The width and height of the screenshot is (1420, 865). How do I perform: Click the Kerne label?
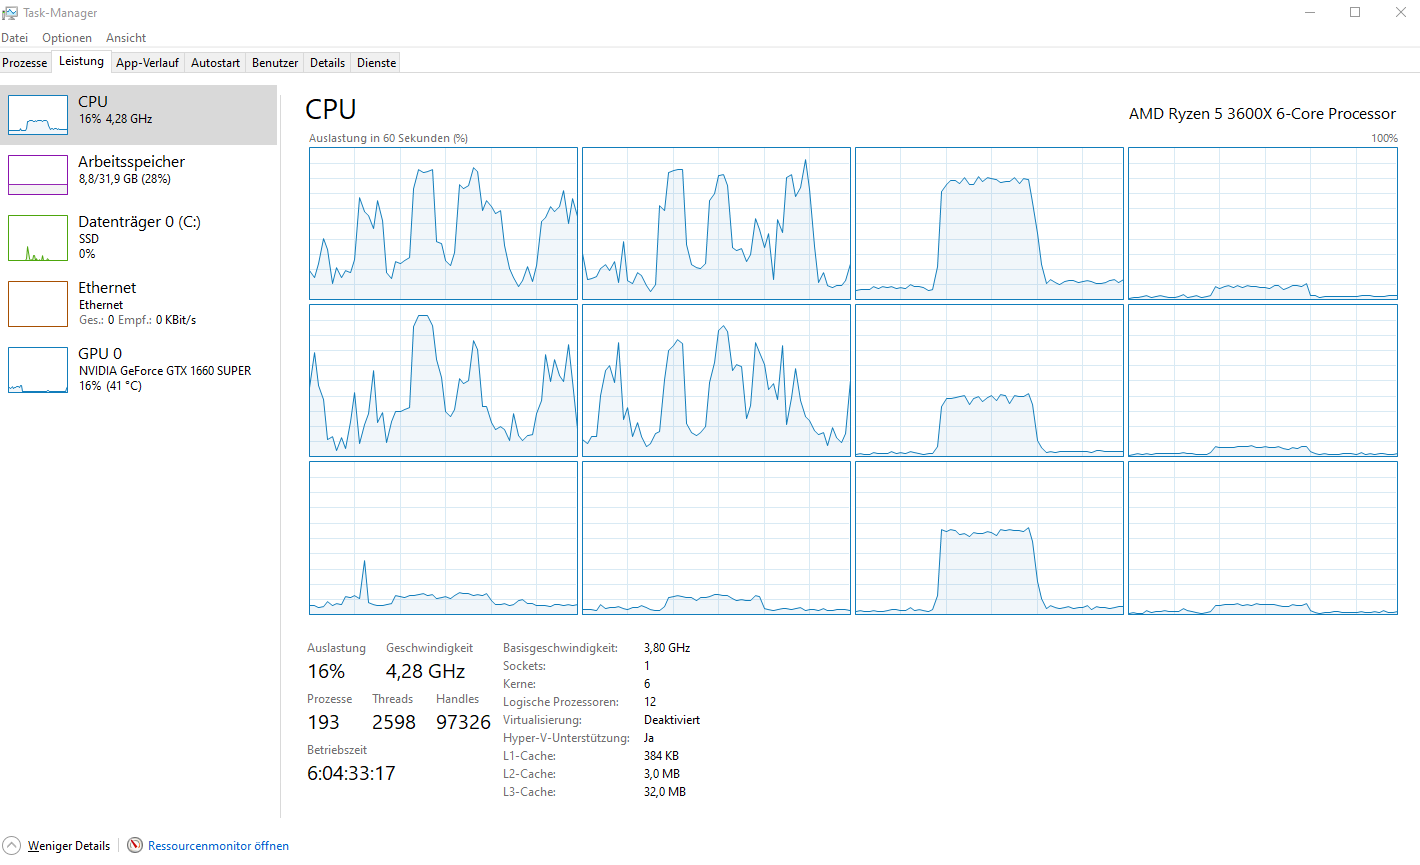click(x=519, y=684)
